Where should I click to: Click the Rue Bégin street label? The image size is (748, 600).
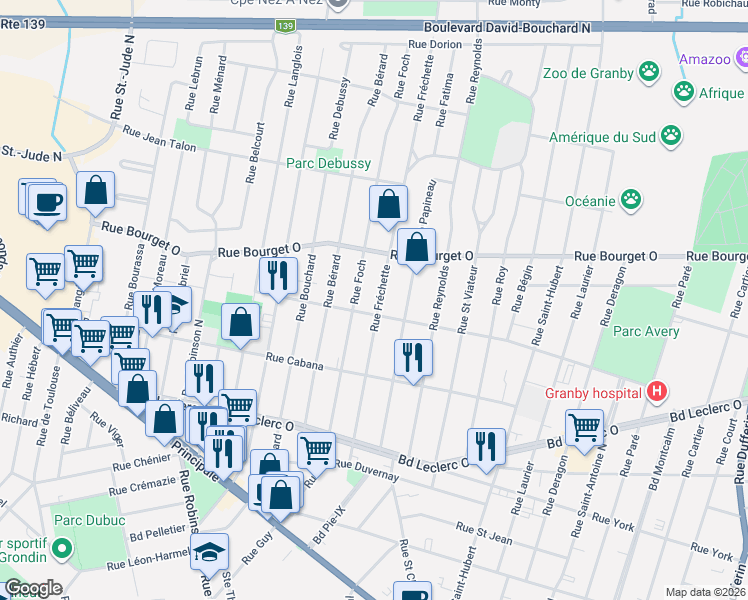[x=520, y=290]
